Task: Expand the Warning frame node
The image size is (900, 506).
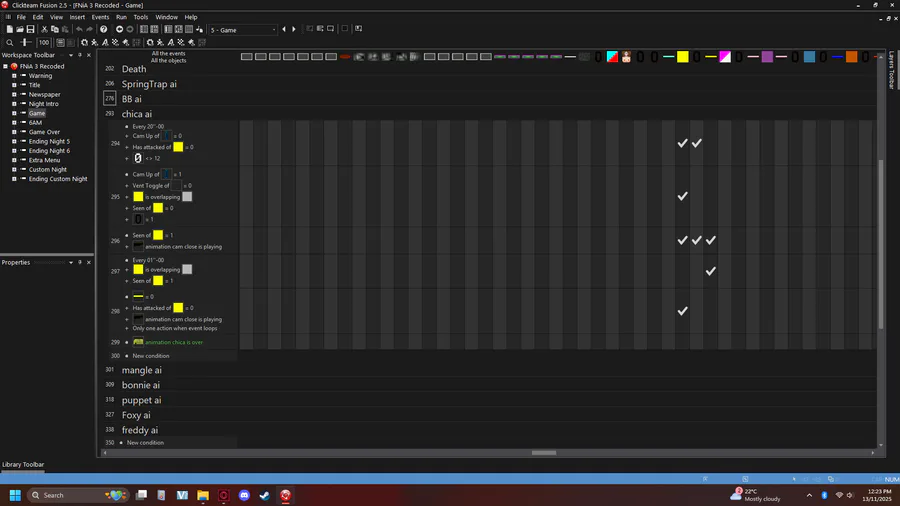Action: 14,76
